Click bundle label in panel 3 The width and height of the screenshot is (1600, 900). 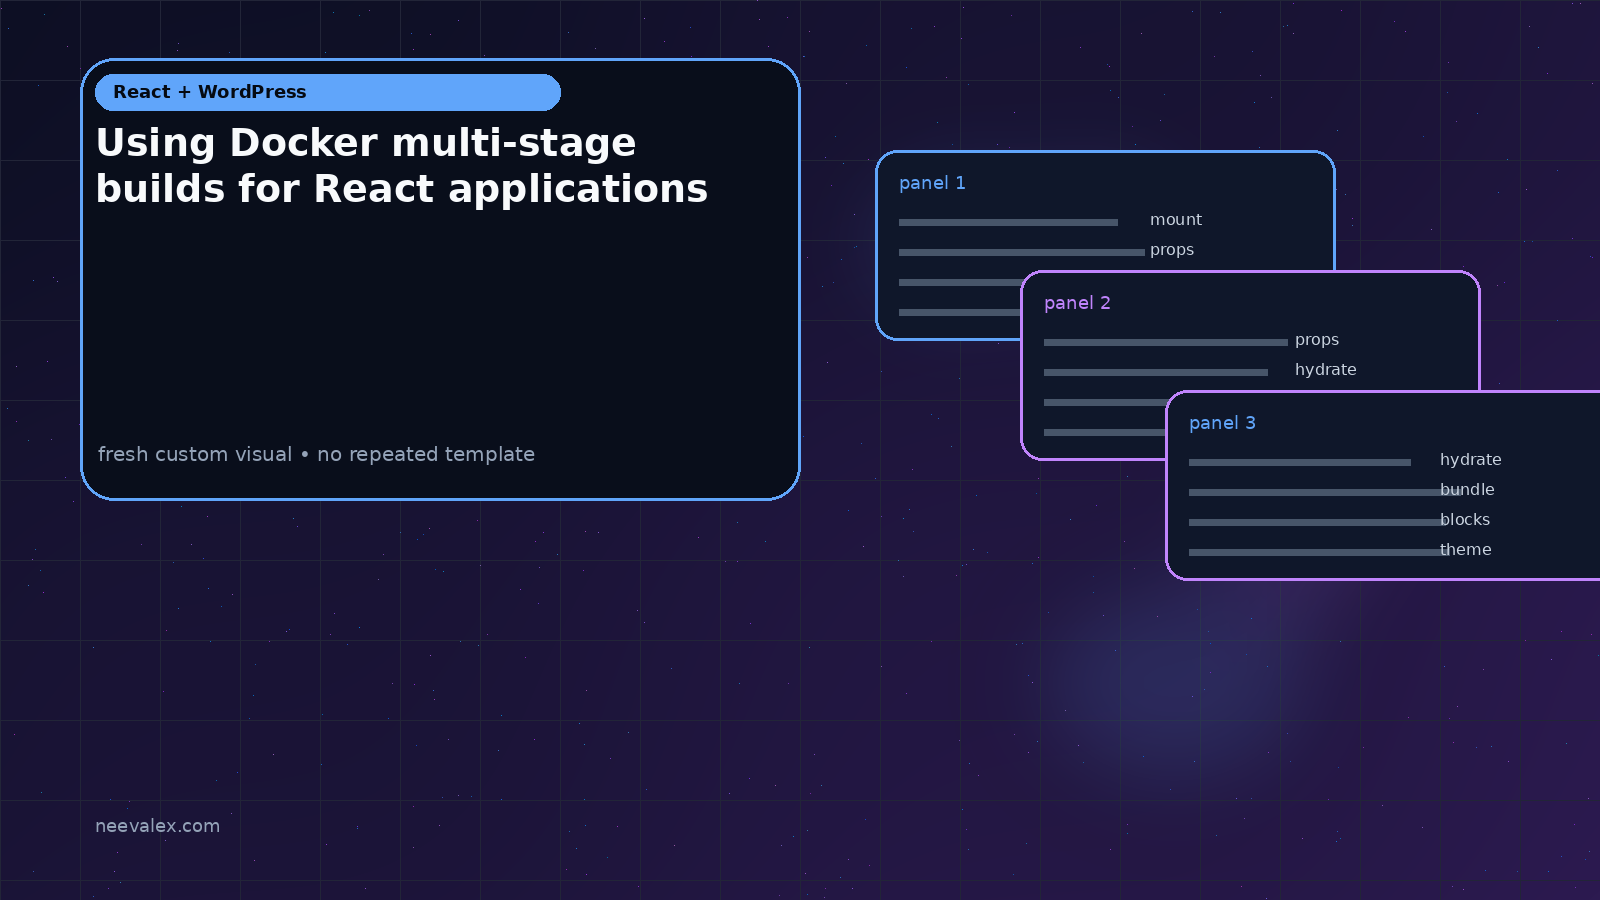pyautogui.click(x=1467, y=490)
